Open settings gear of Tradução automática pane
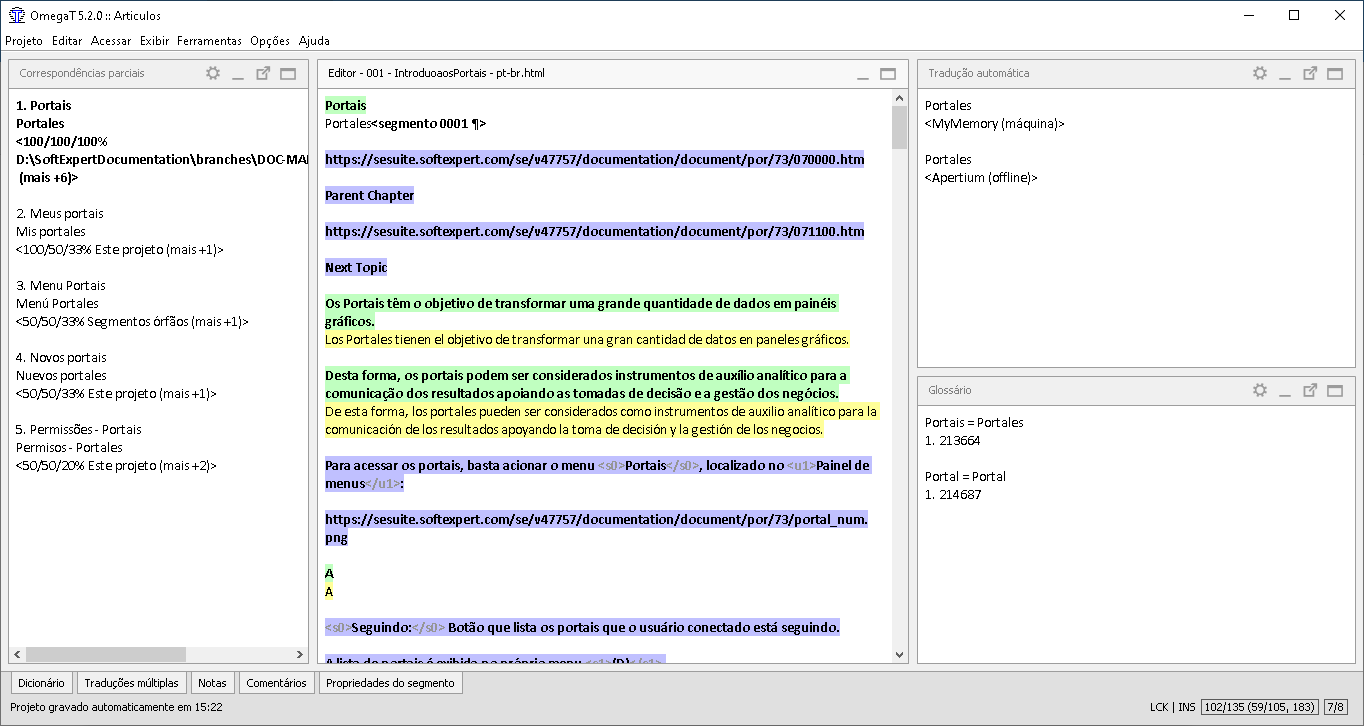The width and height of the screenshot is (1364, 726). [x=1260, y=73]
